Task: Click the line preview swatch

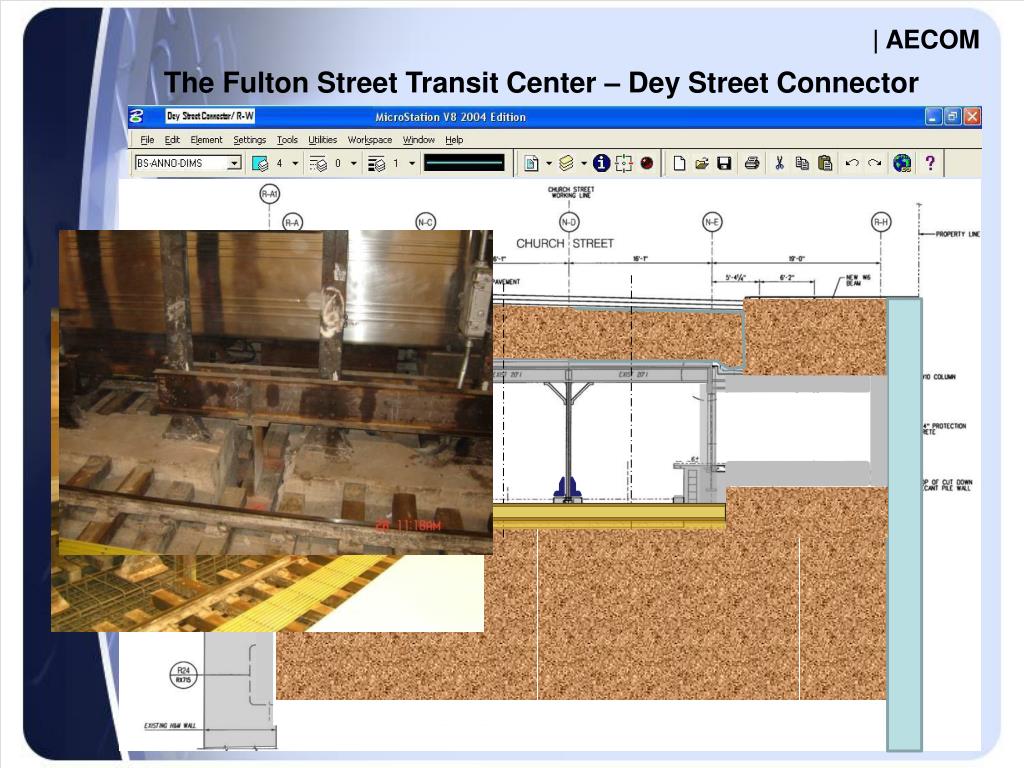Action: [x=464, y=163]
